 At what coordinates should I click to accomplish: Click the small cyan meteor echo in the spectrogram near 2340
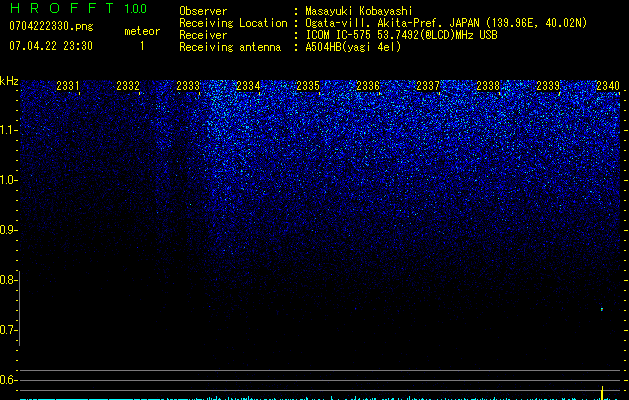click(602, 309)
